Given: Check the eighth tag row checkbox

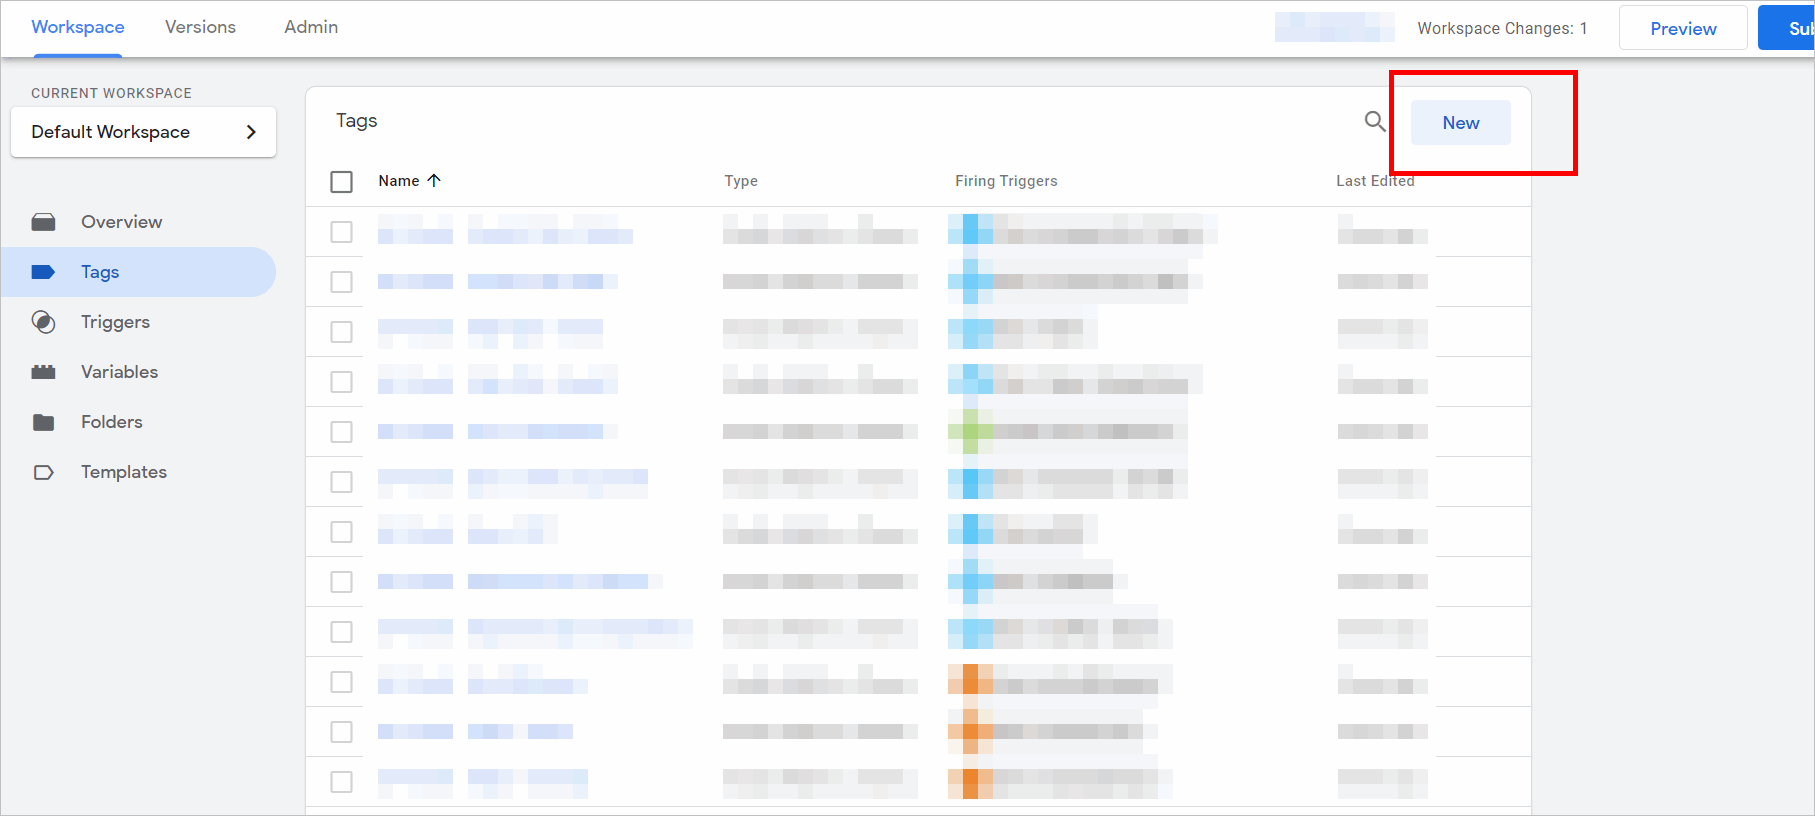Looking at the screenshot, I should (x=342, y=582).
